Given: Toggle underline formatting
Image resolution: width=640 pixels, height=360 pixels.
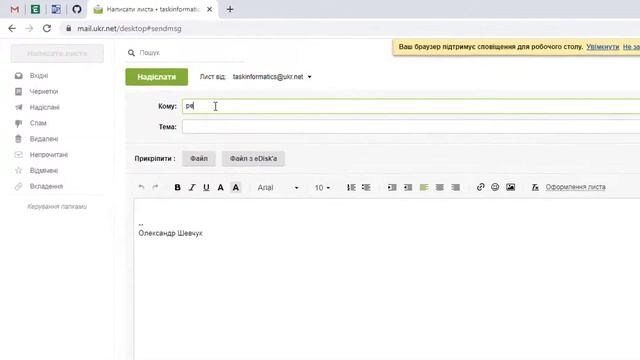Looking at the screenshot, I should pyautogui.click(x=206, y=187).
